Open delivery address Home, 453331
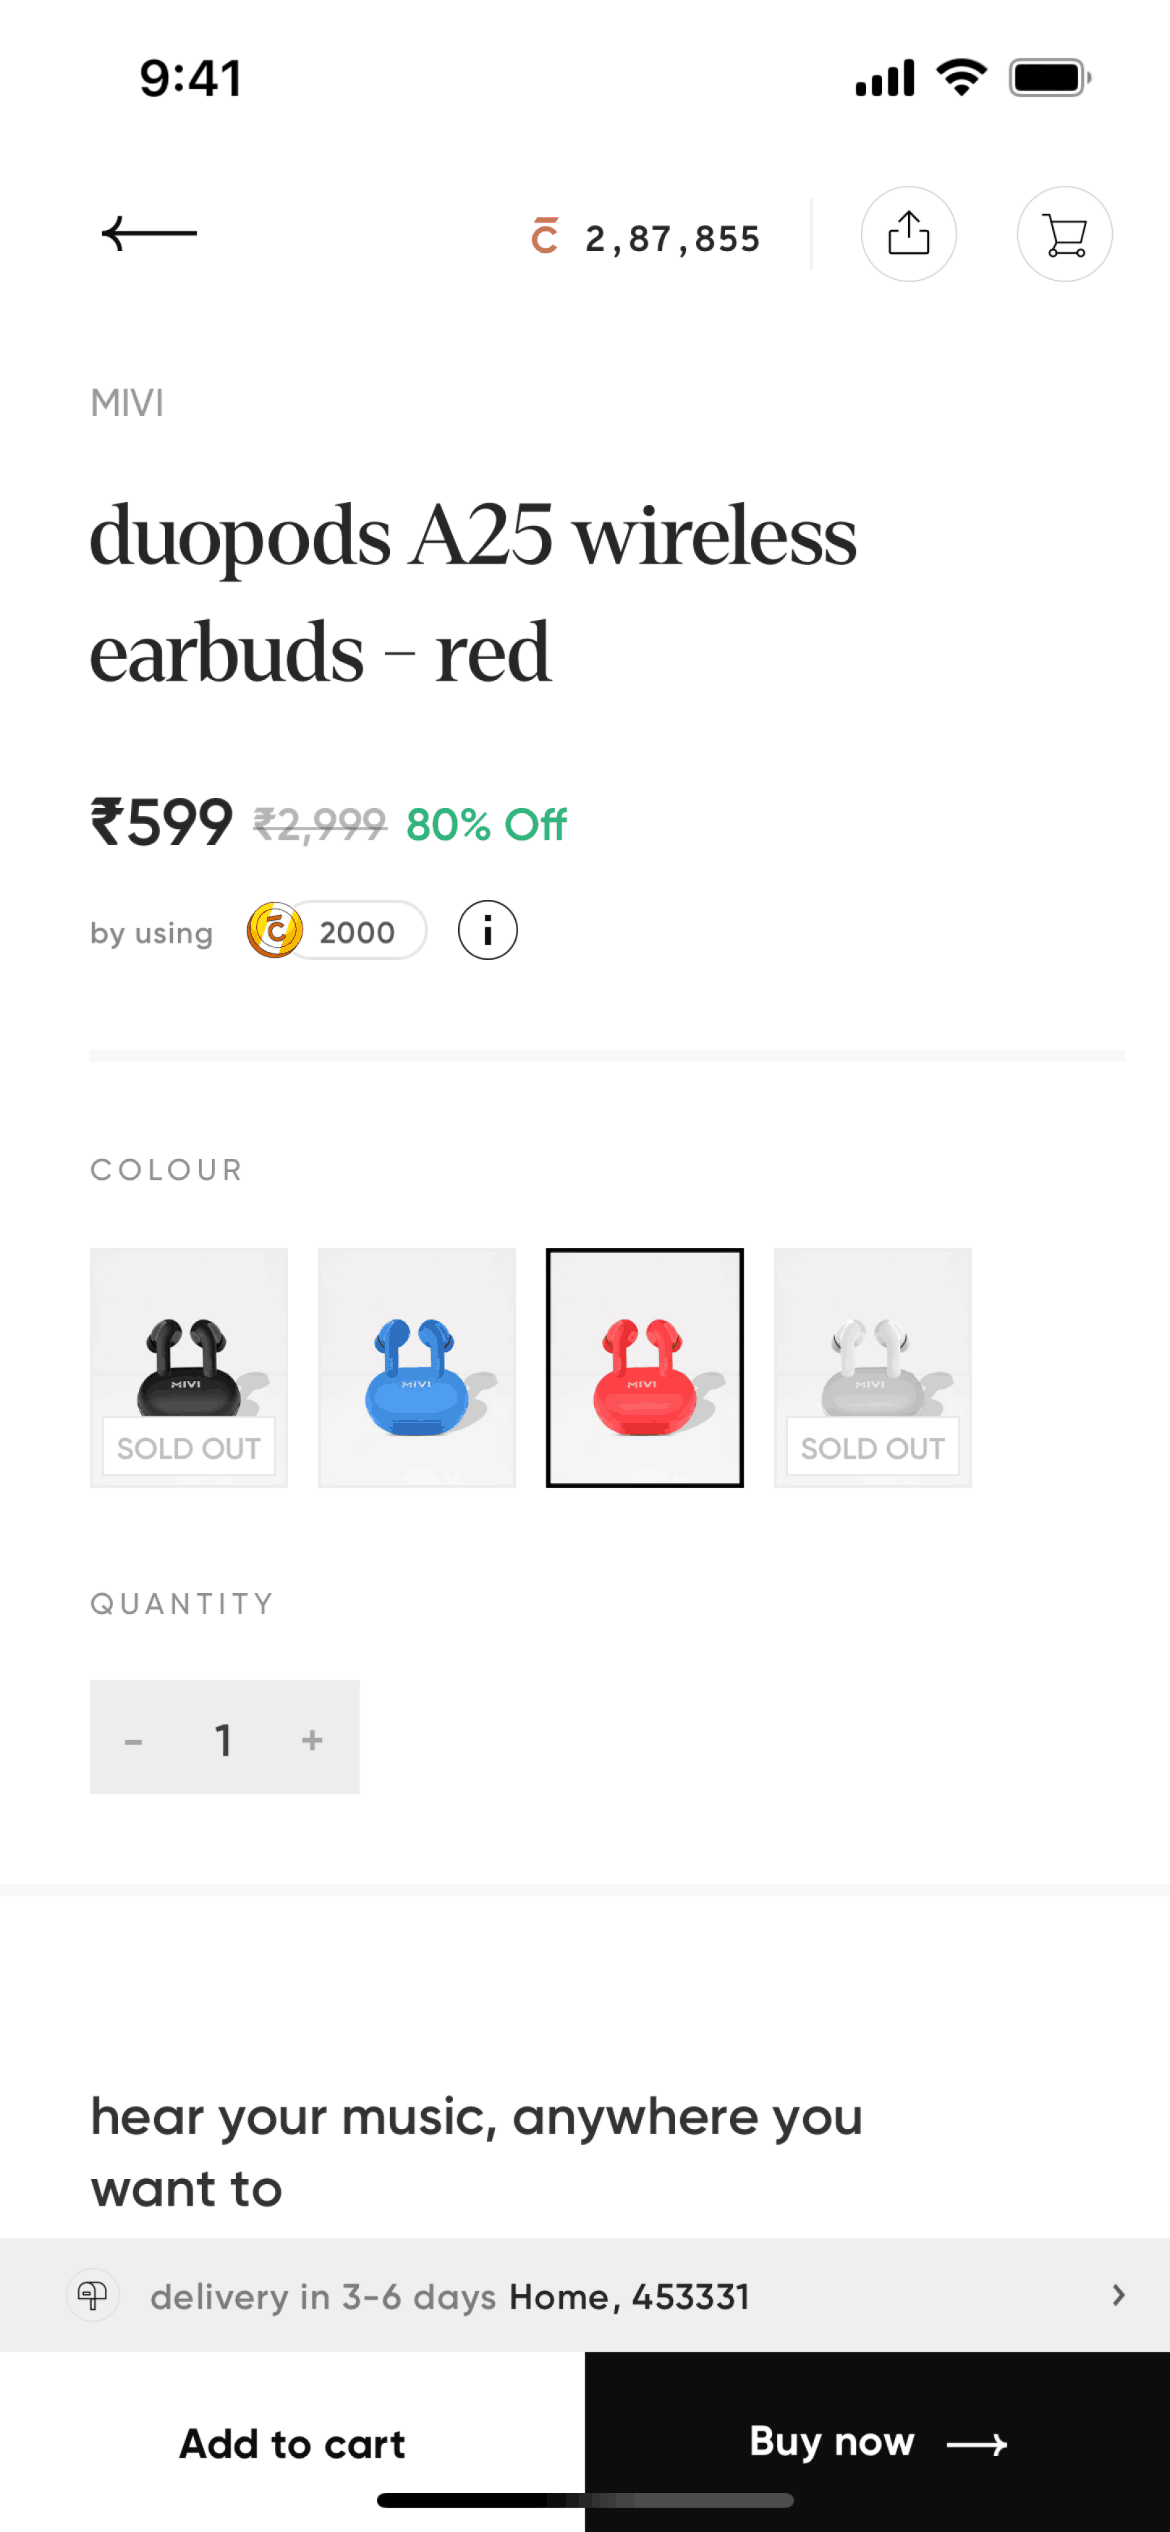This screenshot has height=2532, width=1170. click(630, 2297)
